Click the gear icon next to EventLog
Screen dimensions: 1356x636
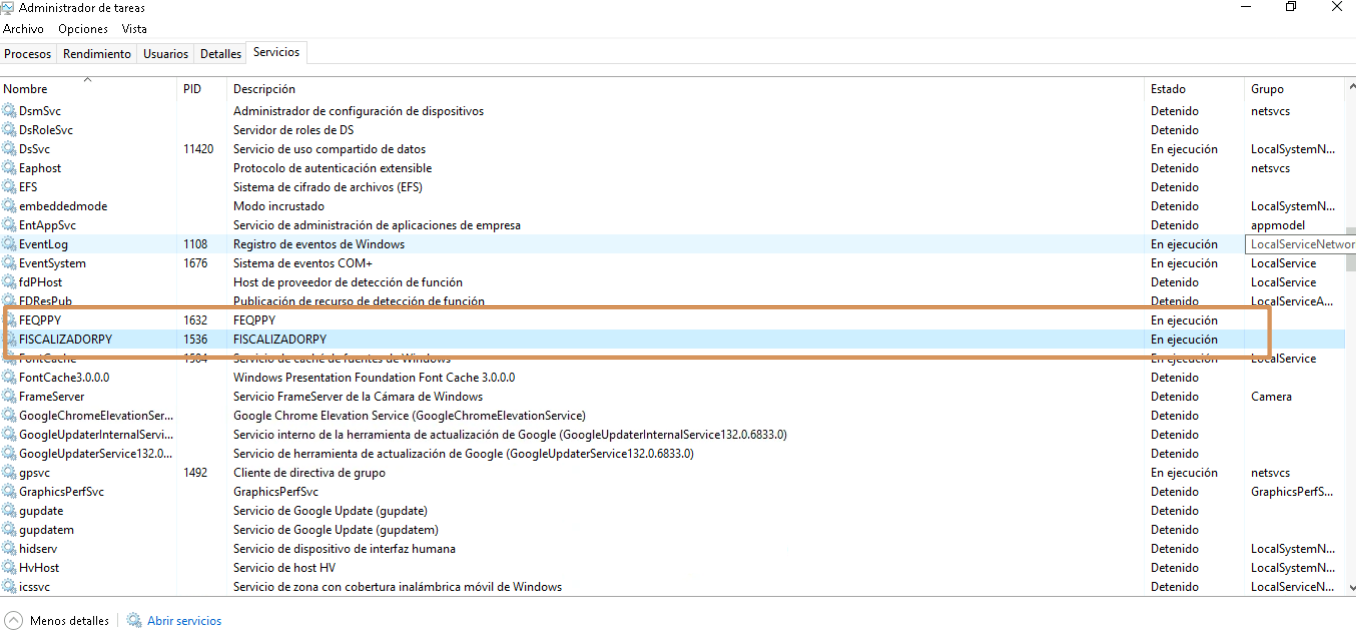pyautogui.click(x=10, y=244)
